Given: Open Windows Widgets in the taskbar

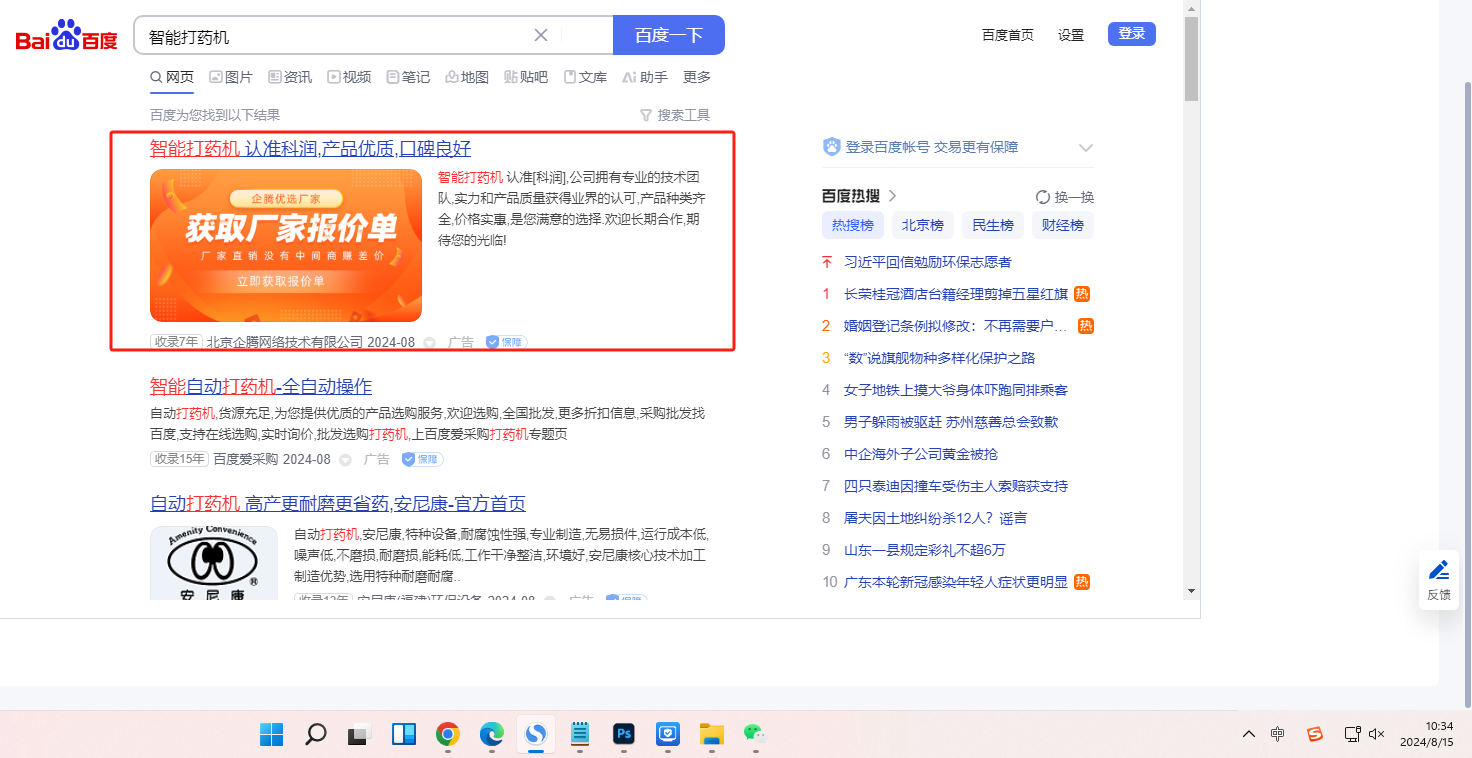Looking at the screenshot, I should click(404, 734).
